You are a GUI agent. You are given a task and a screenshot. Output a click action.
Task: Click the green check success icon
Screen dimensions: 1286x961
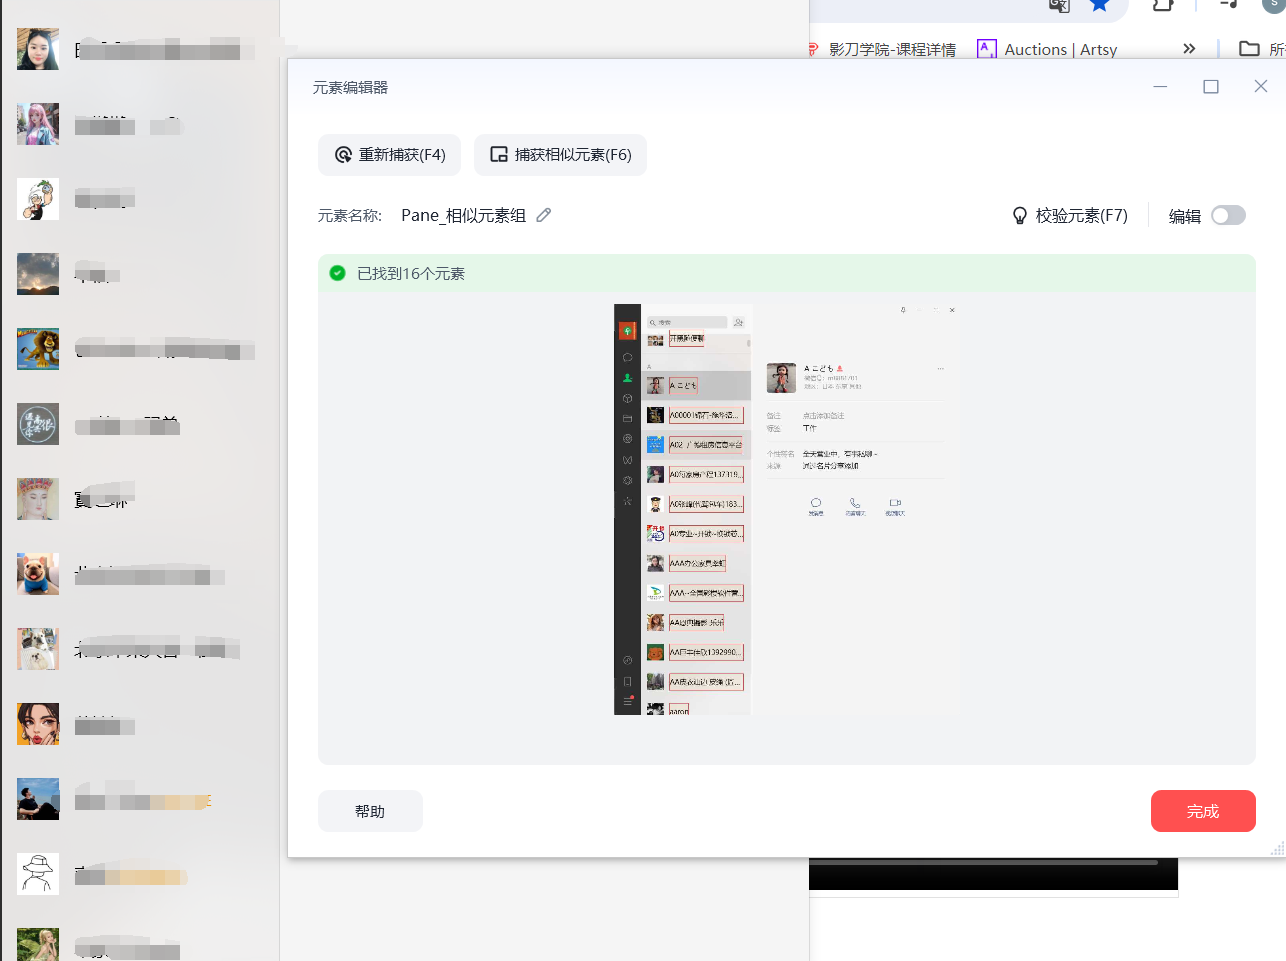[338, 273]
